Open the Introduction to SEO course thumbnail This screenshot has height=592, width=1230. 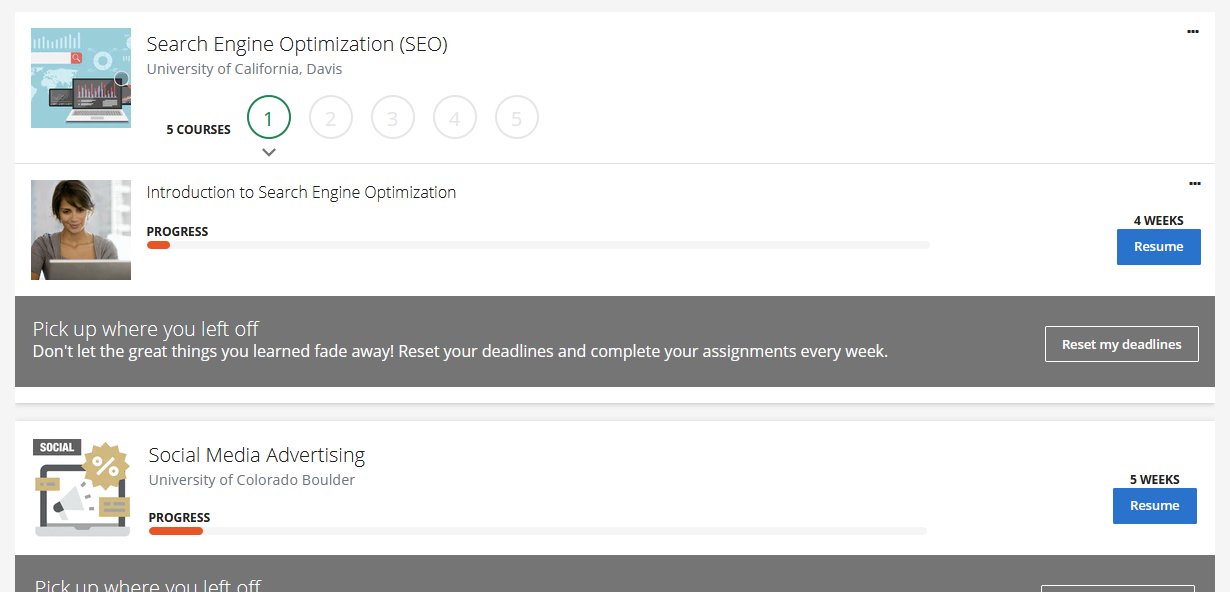[x=81, y=230]
